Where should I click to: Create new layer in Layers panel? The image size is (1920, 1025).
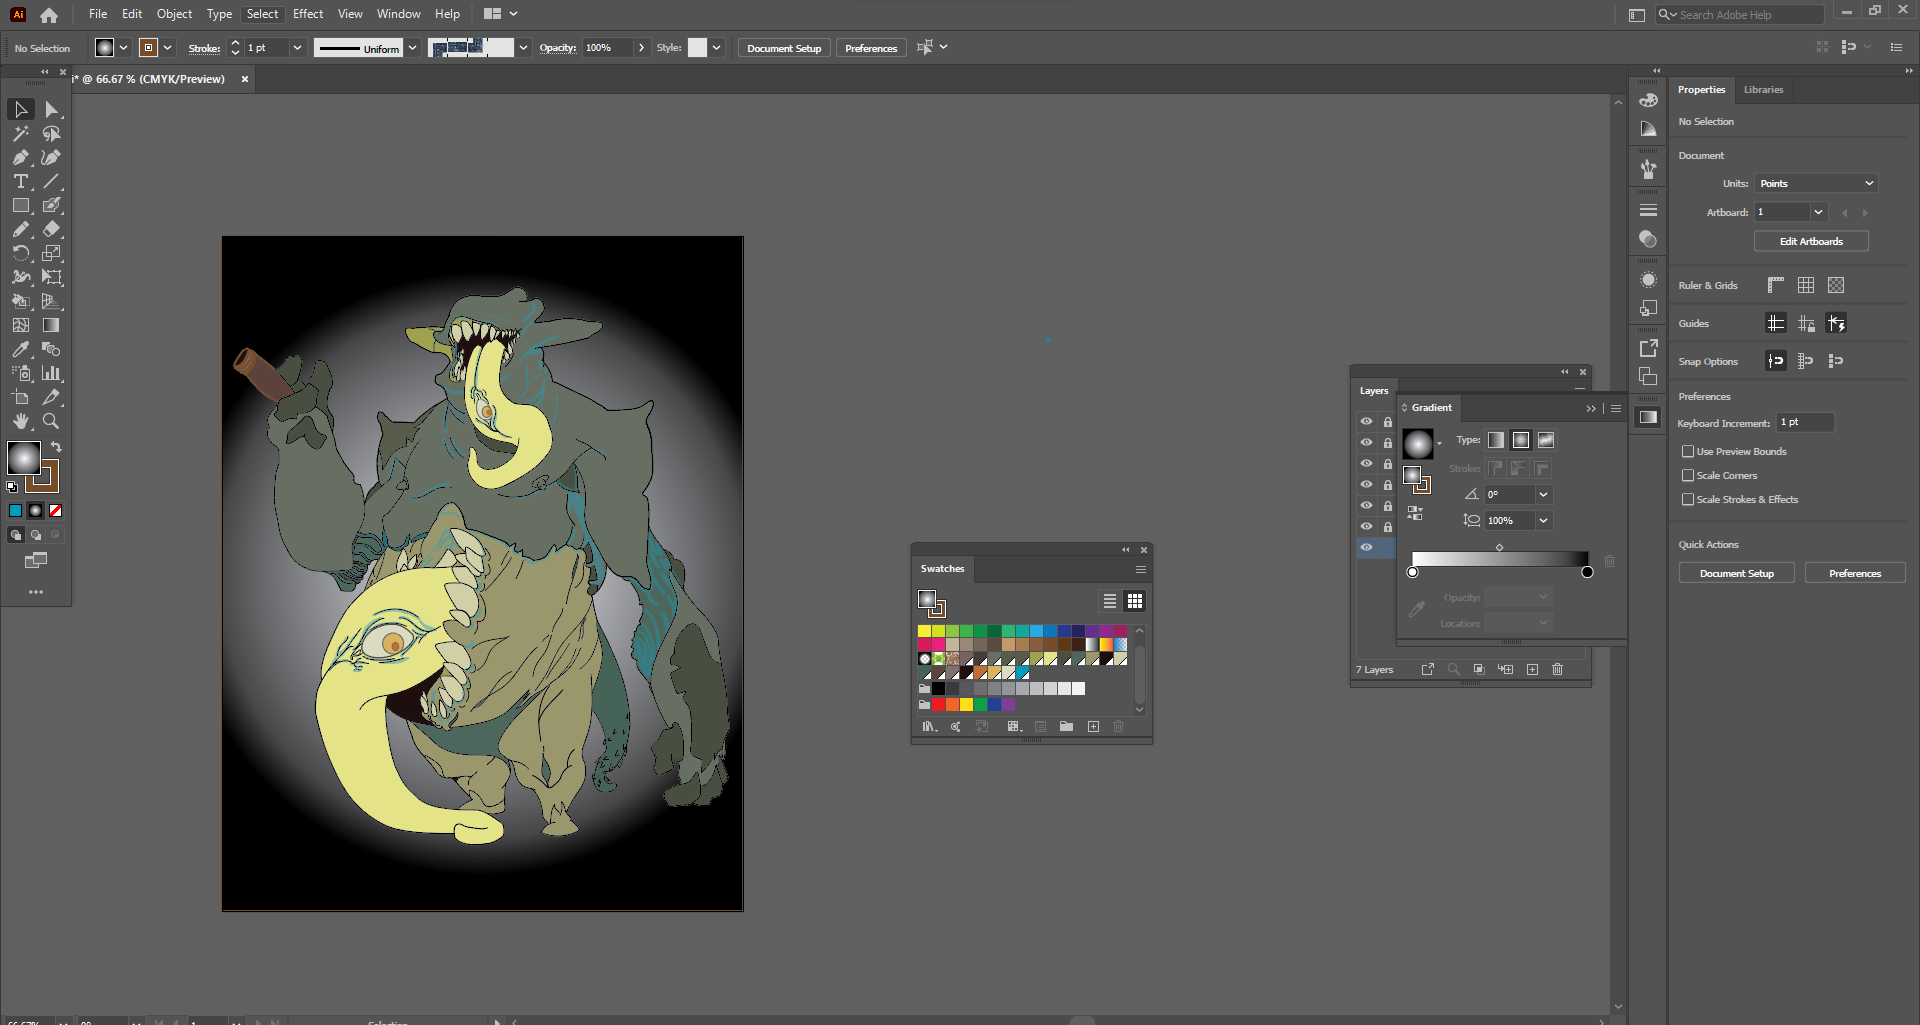pos(1532,669)
